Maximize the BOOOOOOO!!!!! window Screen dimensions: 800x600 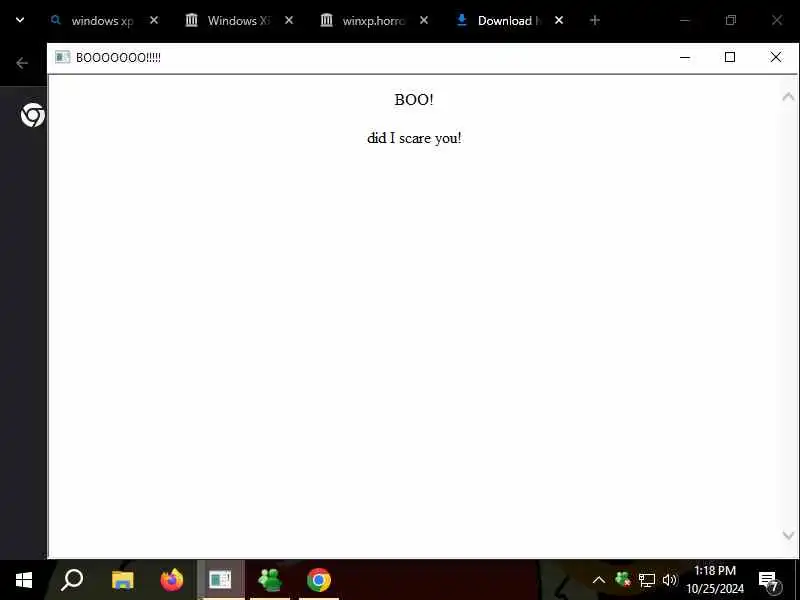point(730,57)
